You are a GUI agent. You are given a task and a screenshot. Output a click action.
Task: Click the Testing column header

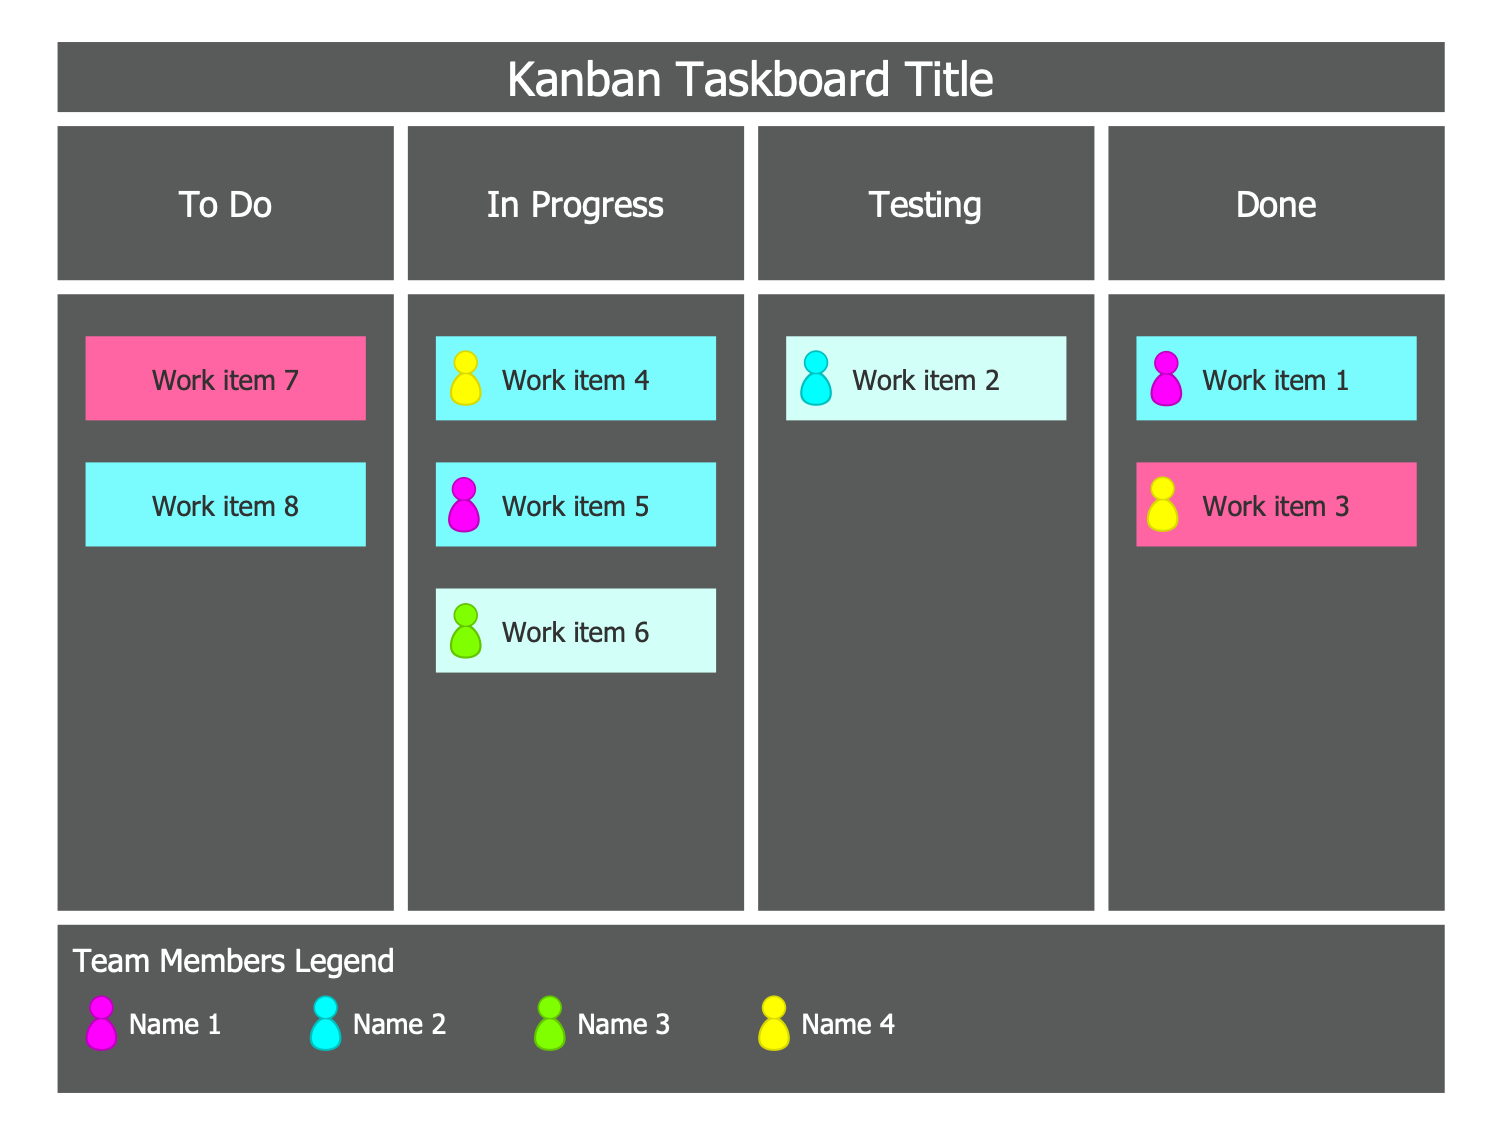point(925,204)
